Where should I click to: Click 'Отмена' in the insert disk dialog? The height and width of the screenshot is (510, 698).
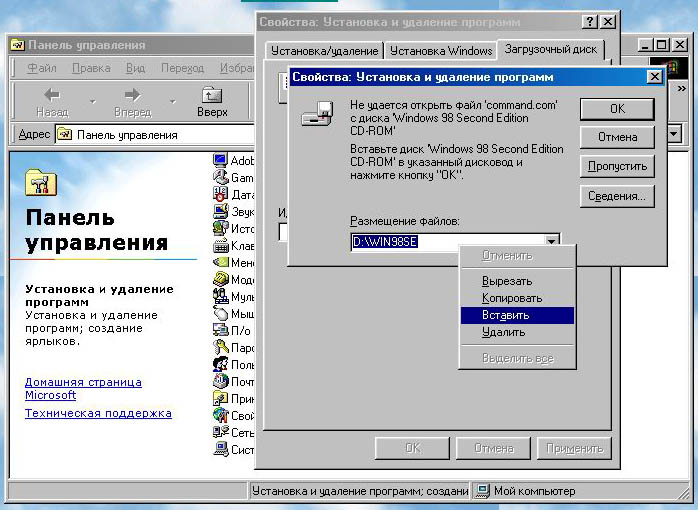(x=617, y=137)
